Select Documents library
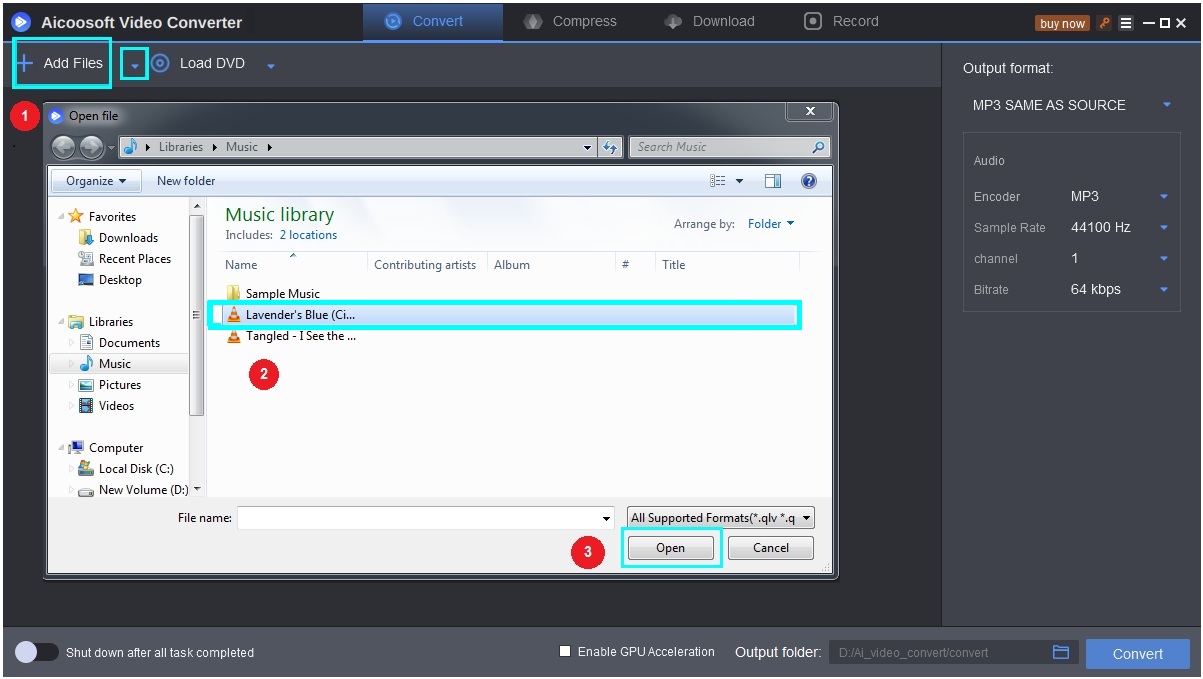The width and height of the screenshot is (1203, 679). [x=129, y=343]
